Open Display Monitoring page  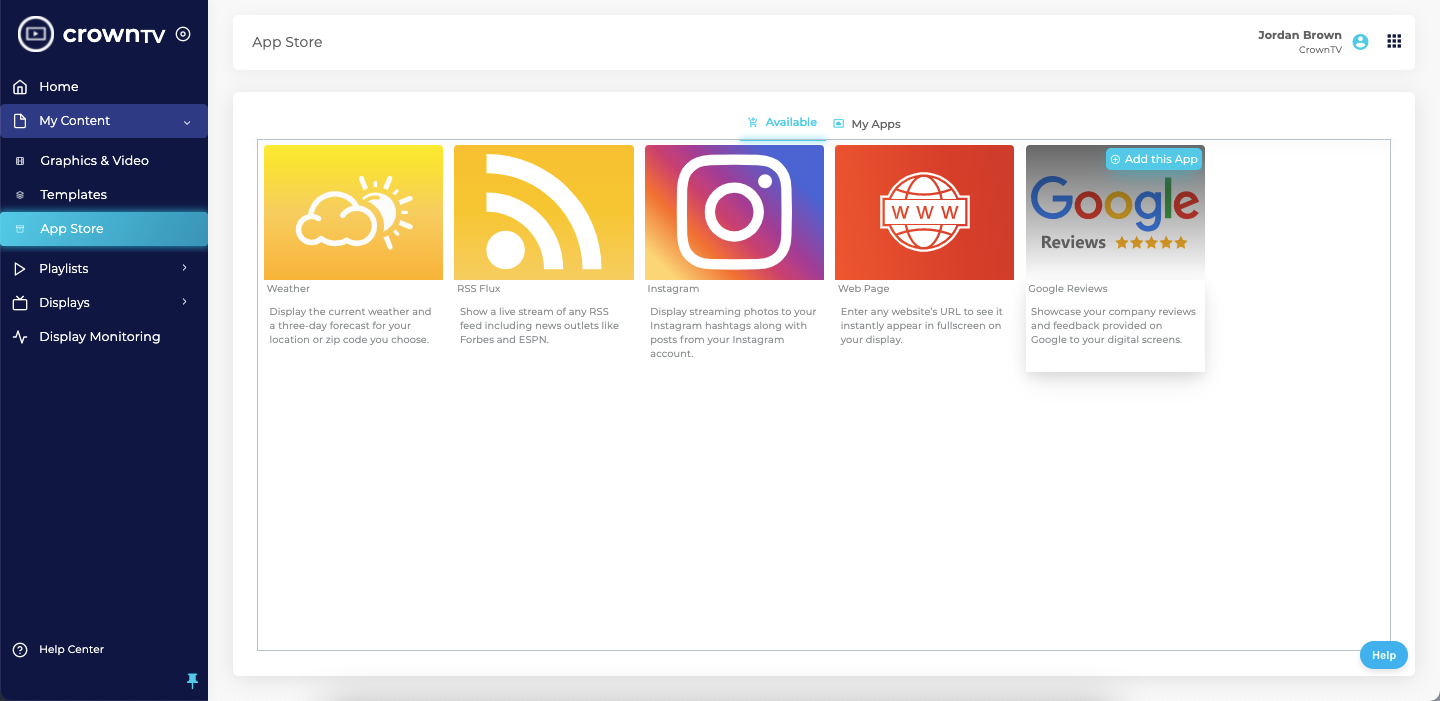pos(104,337)
